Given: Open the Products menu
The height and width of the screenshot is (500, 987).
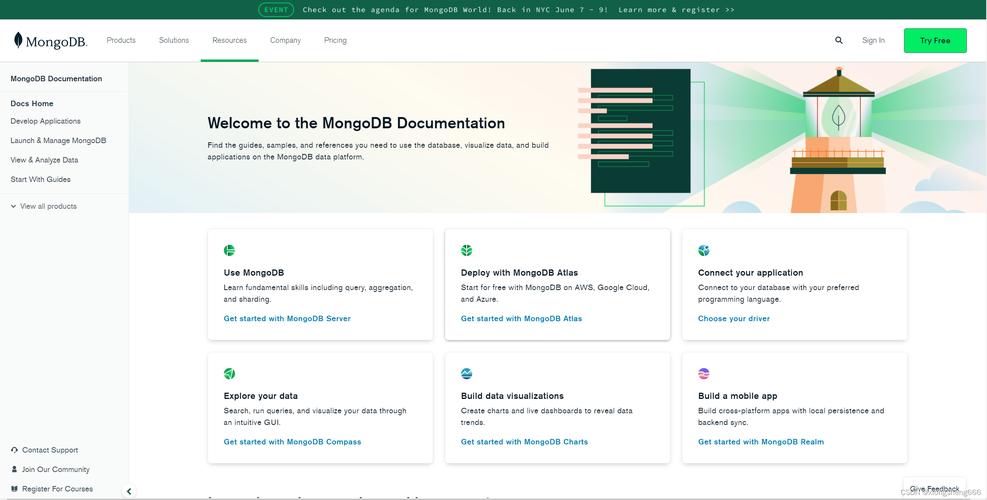Looking at the screenshot, I should point(121,40).
